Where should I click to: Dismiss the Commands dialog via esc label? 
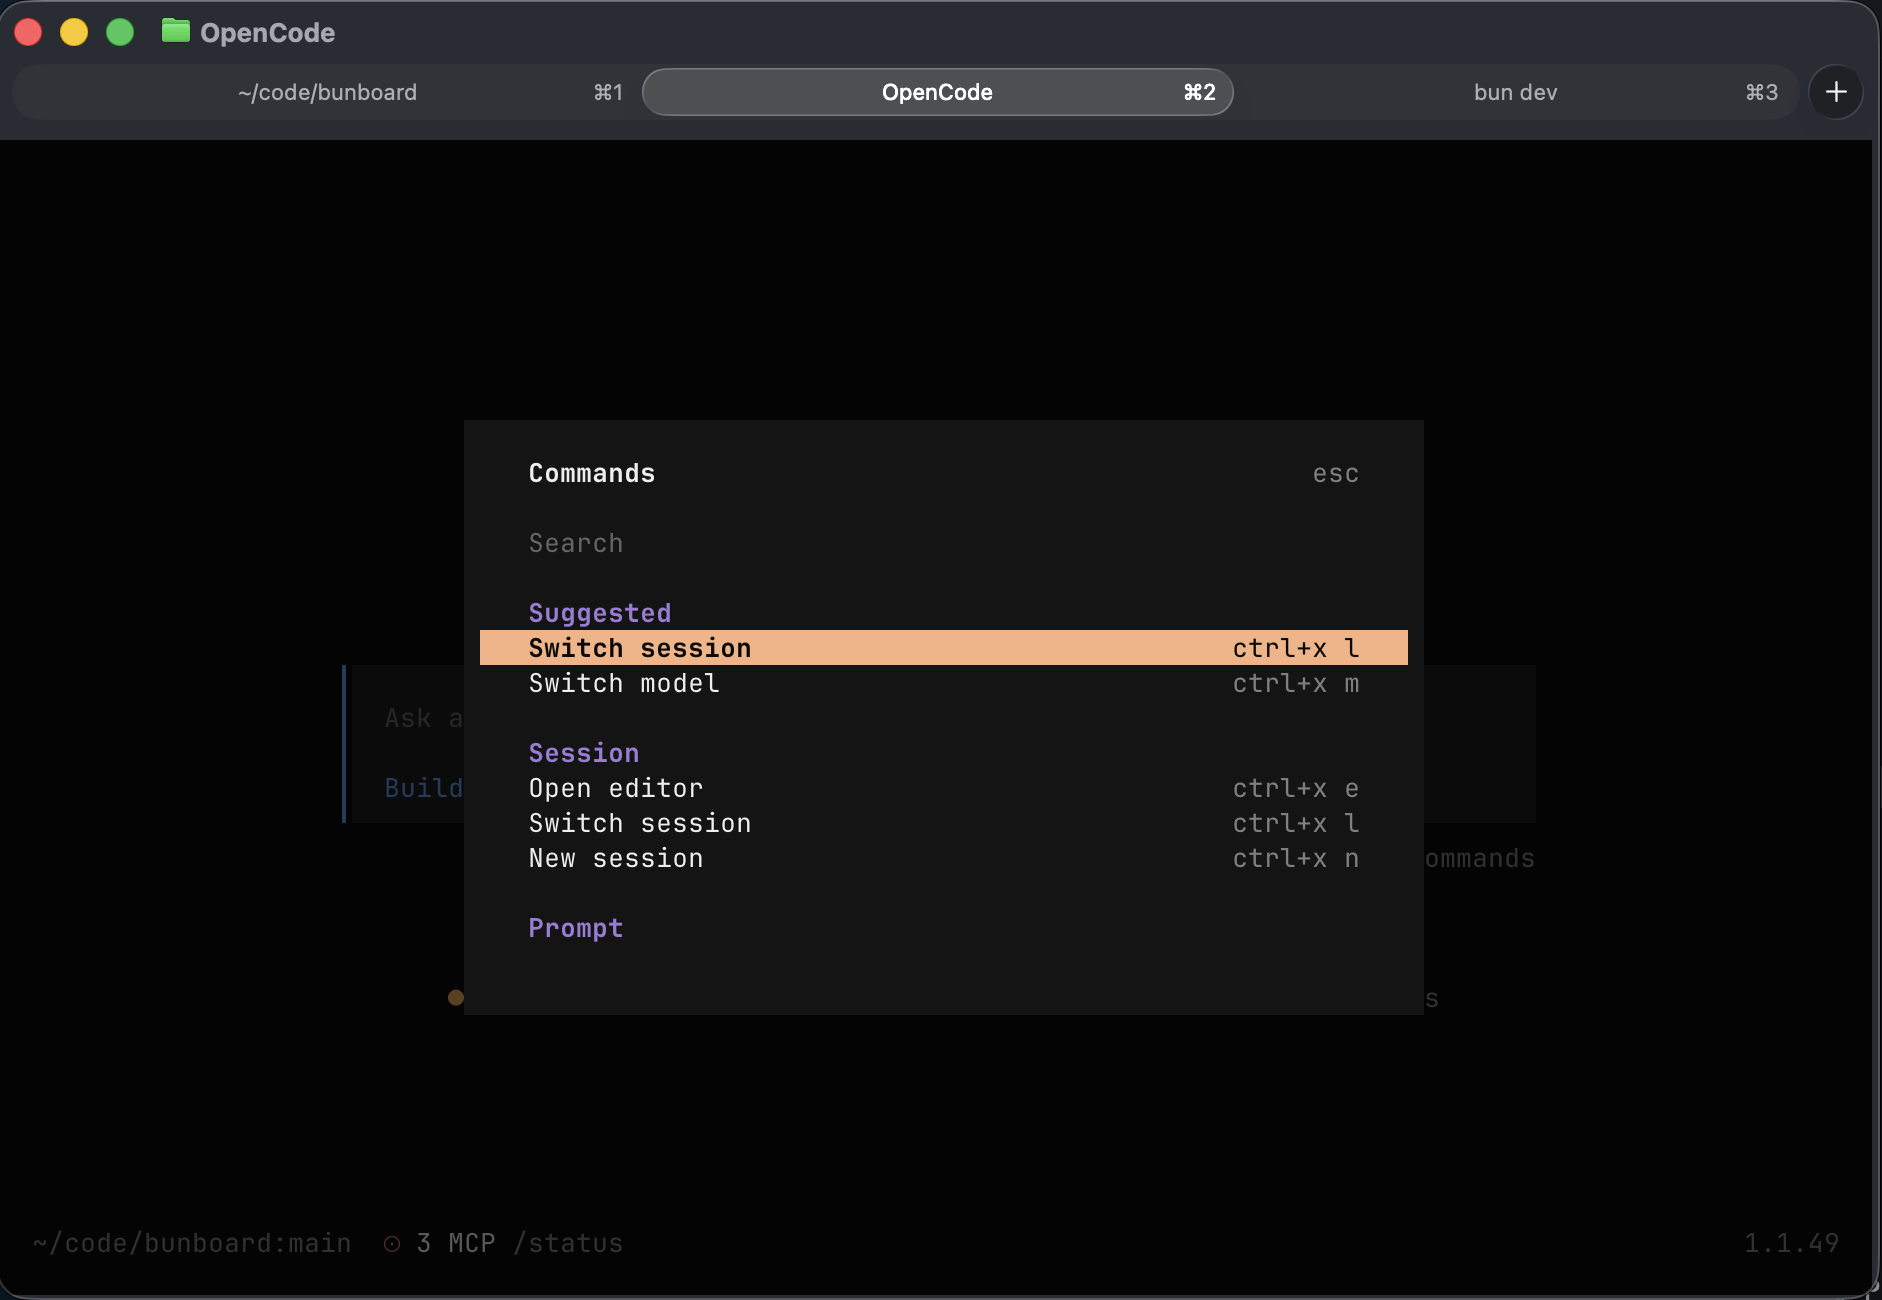click(x=1336, y=473)
